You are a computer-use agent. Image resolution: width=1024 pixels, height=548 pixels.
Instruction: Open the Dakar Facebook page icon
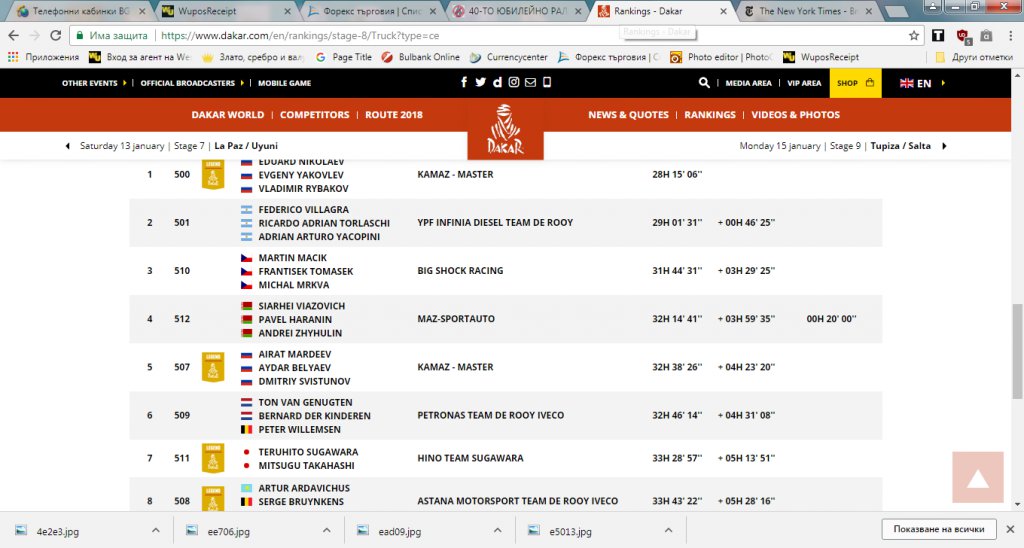click(464, 82)
